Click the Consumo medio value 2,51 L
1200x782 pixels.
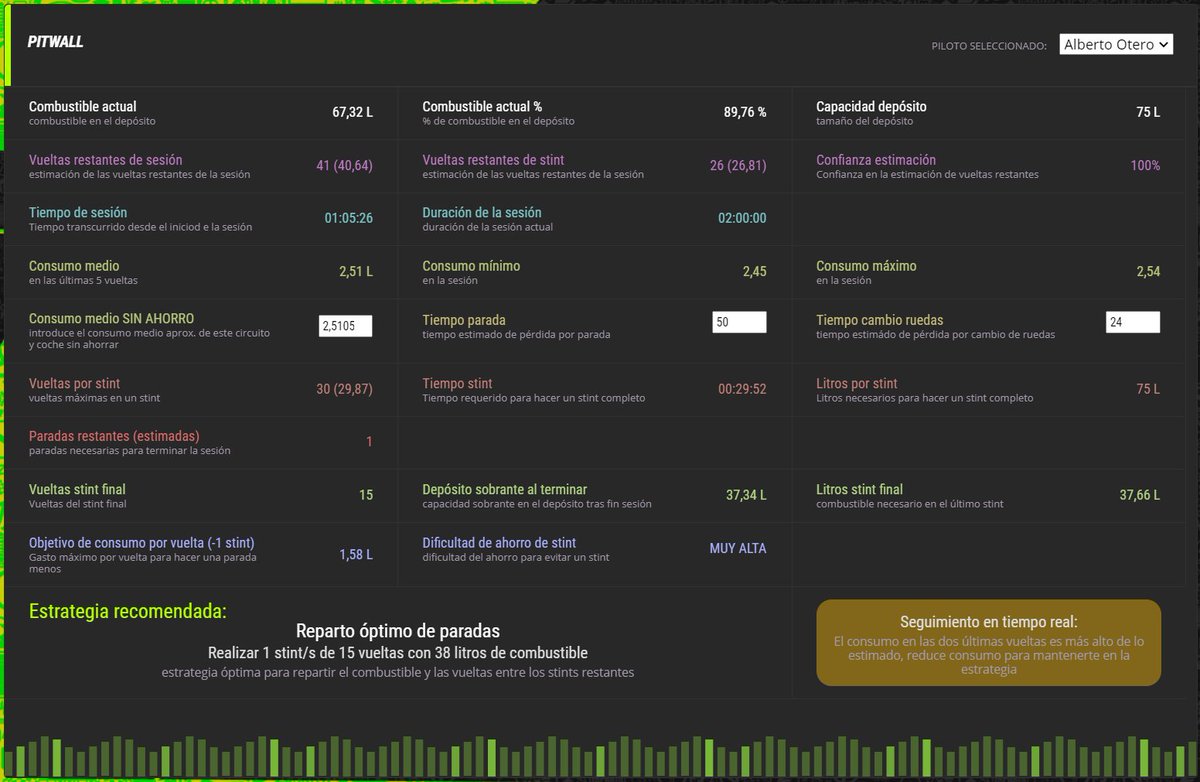tap(356, 272)
